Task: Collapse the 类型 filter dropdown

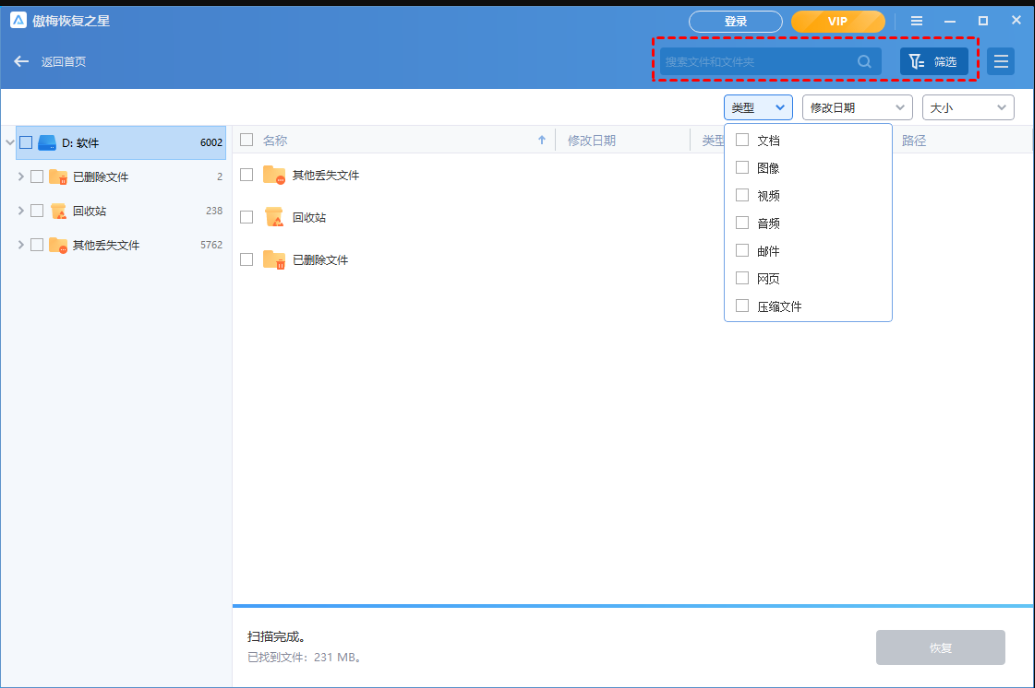Action: 758,108
